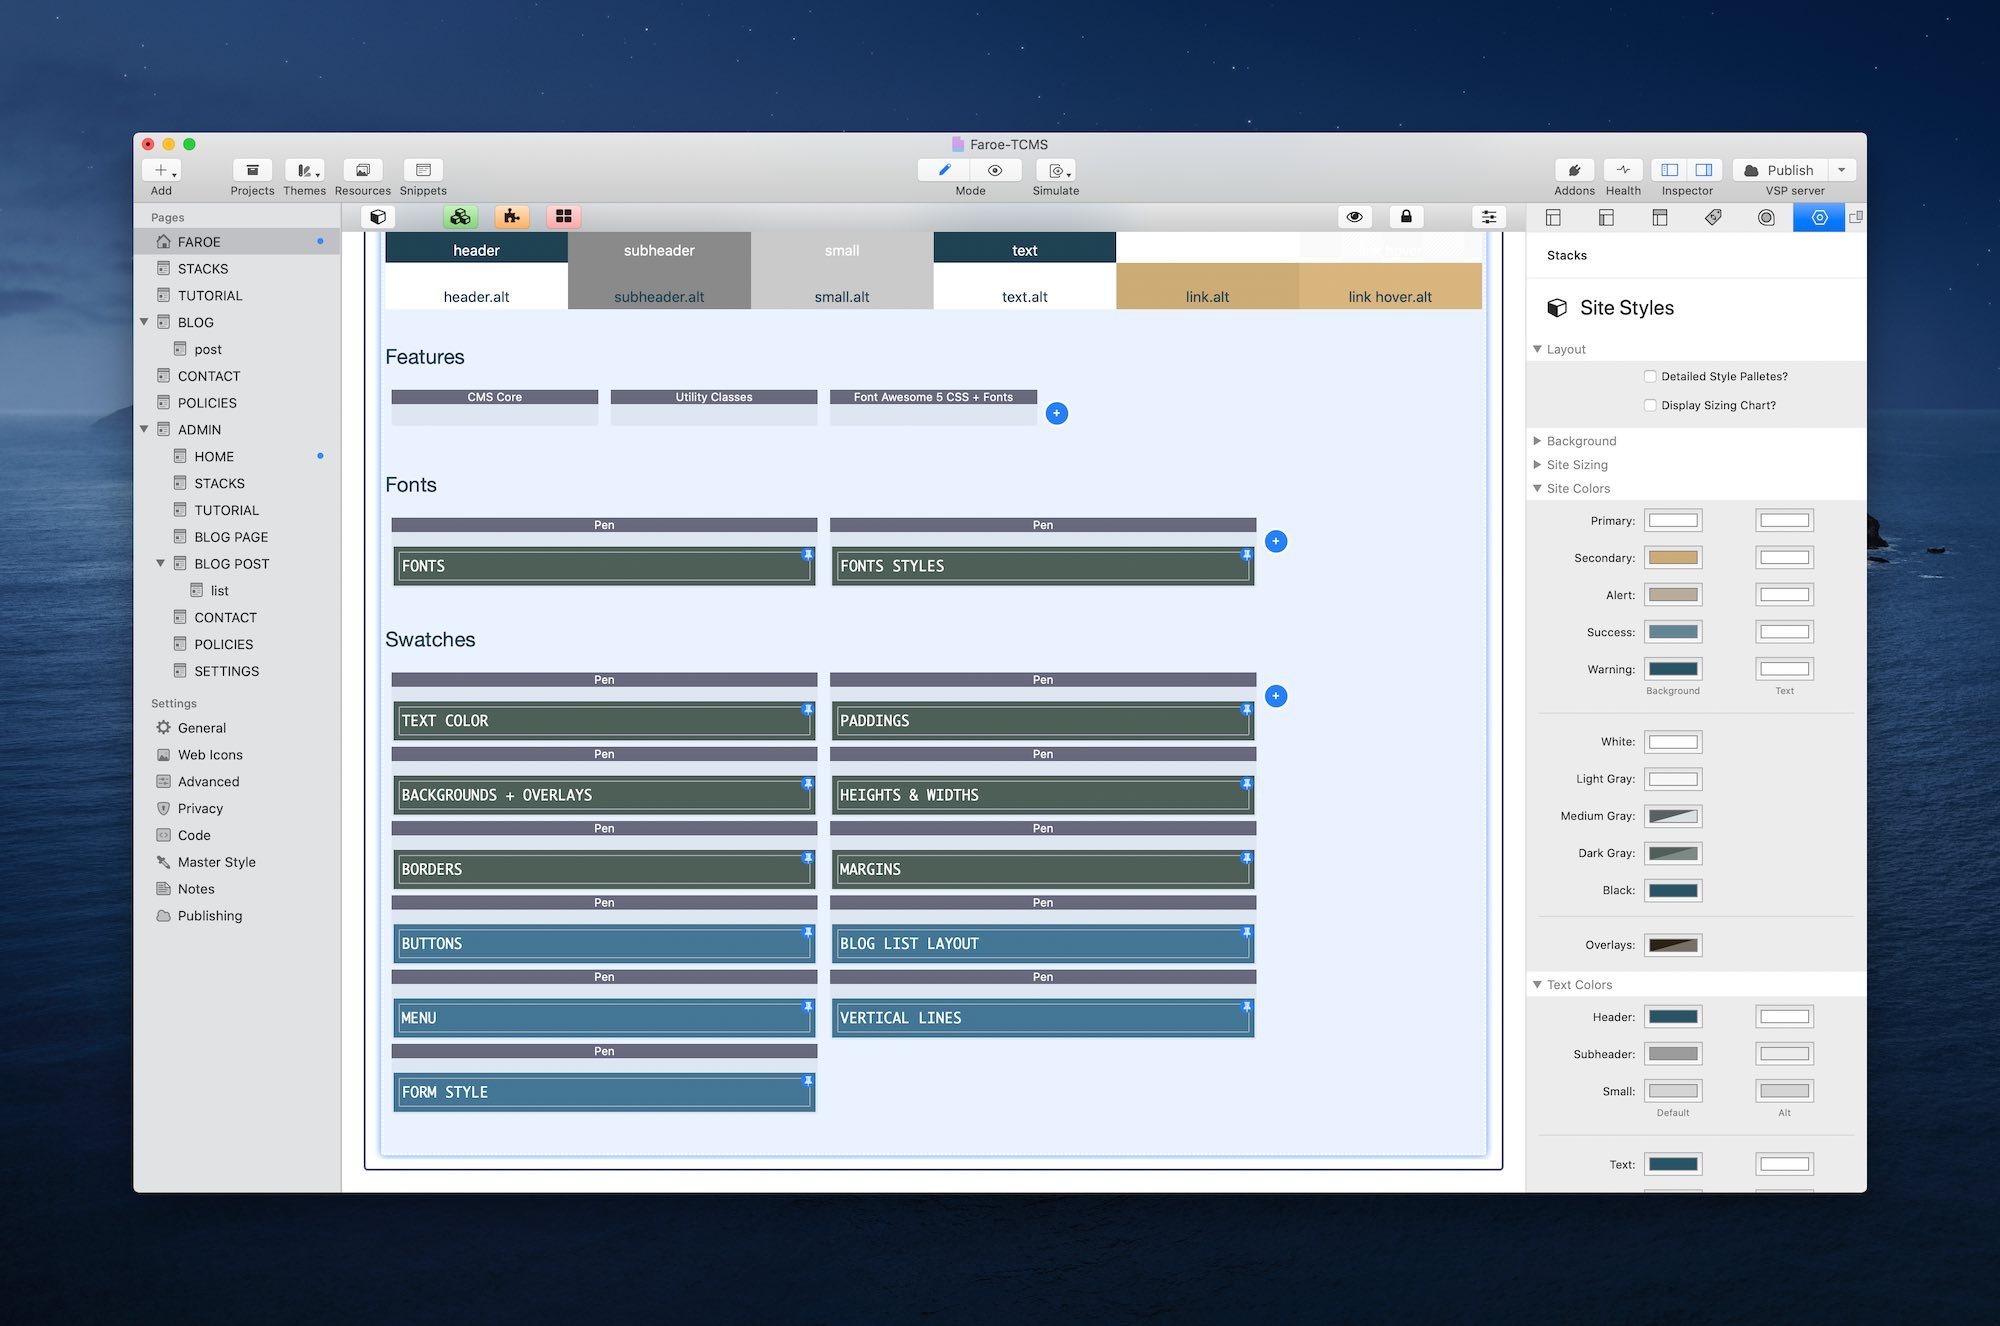Viewport: 2000px width, 1326px height.
Task: Click the Addons toolbar icon
Action: coord(1574,171)
